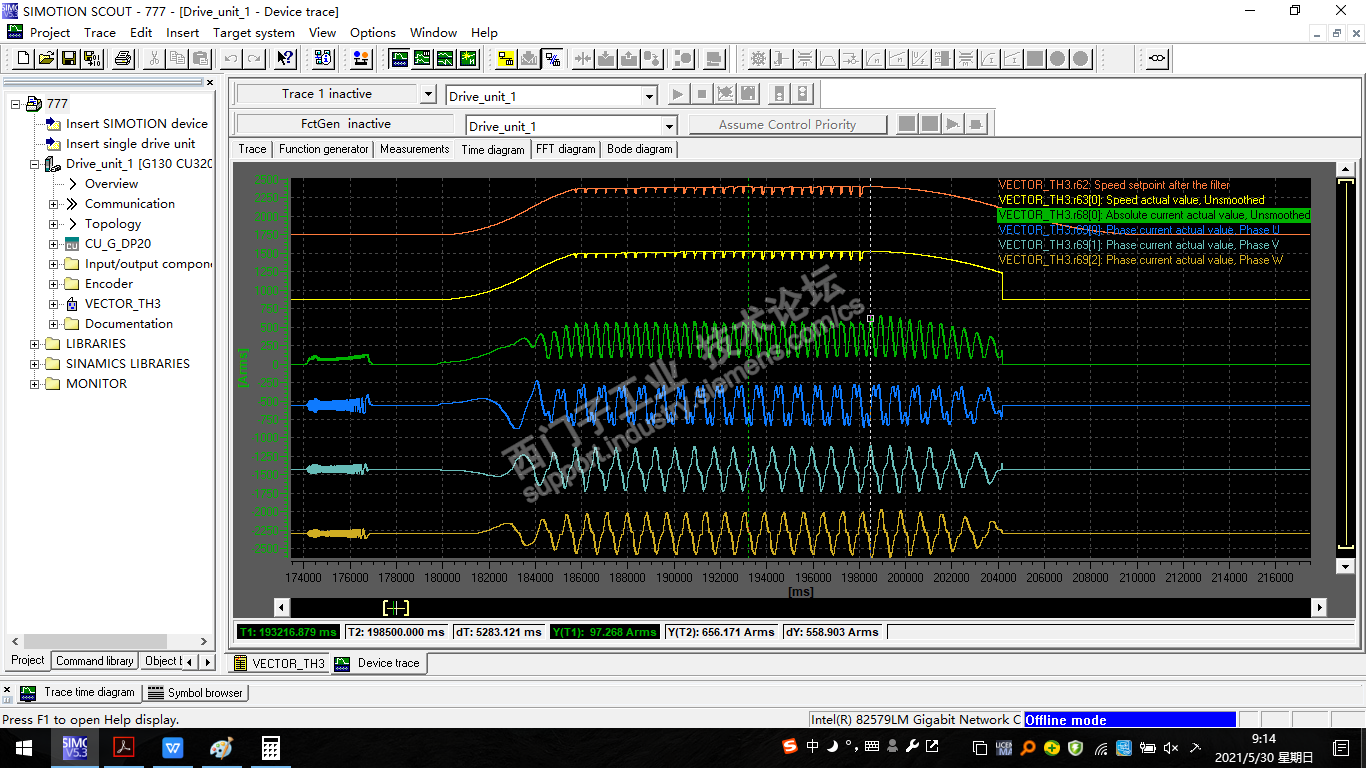Click the snowflake-style icon in drive toolbar

(759, 59)
